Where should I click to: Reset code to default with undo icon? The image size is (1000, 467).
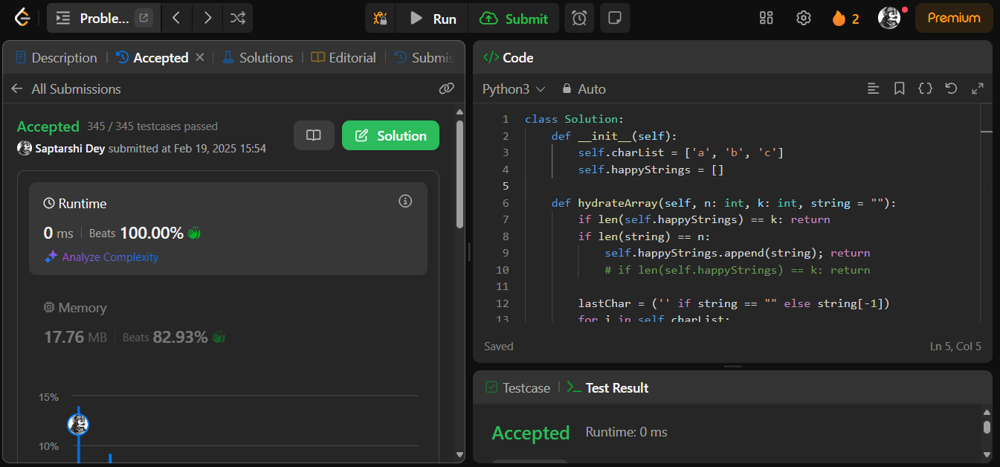coord(951,89)
